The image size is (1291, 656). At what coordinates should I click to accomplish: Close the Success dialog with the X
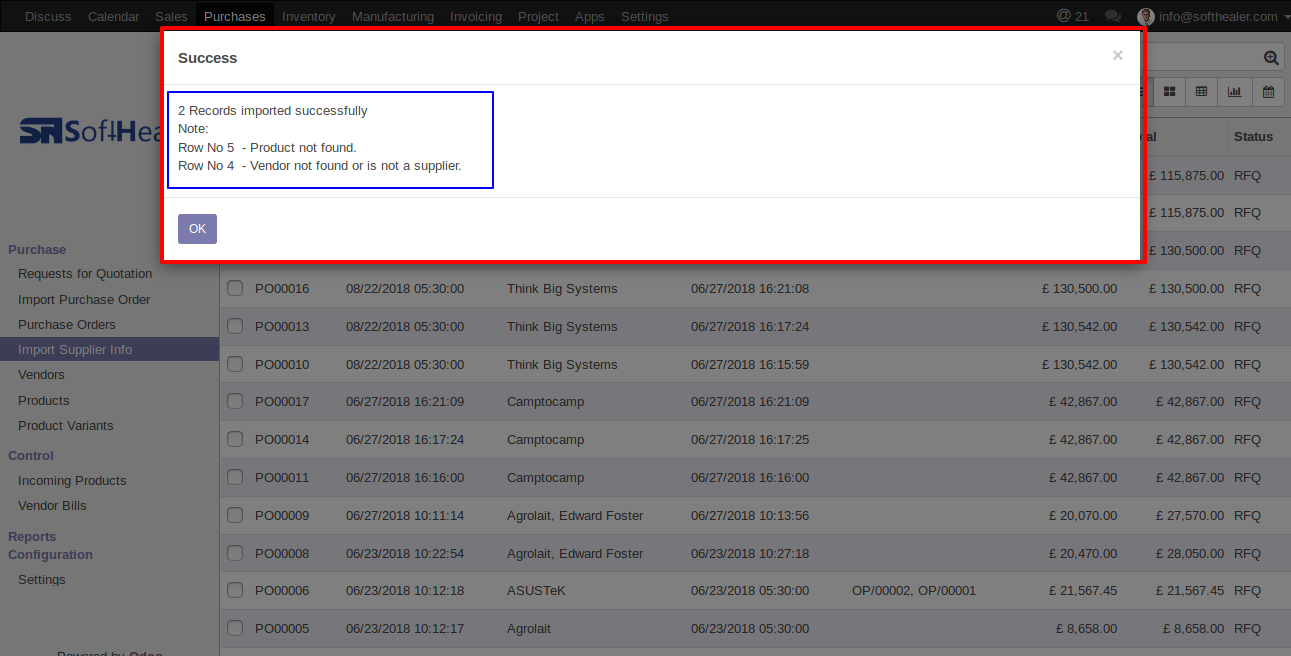1117,56
